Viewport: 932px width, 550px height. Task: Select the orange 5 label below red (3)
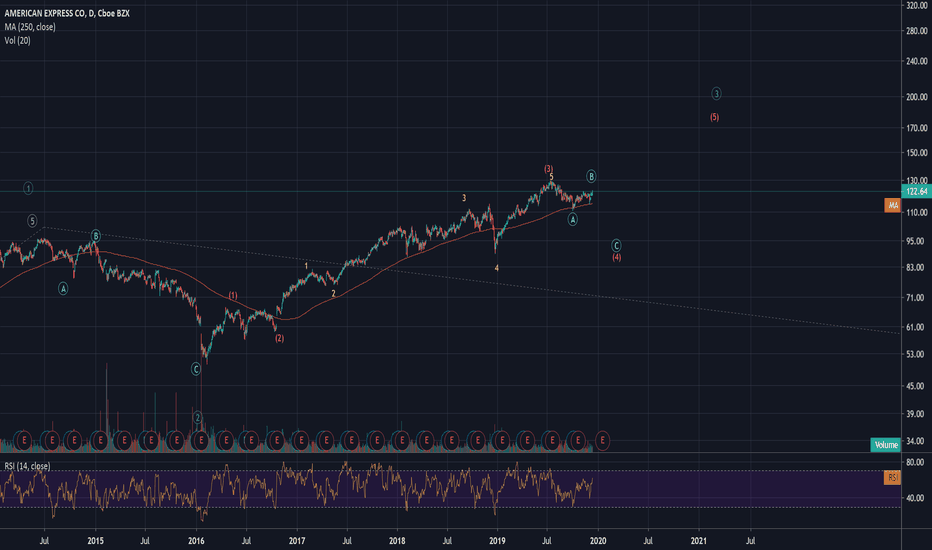tap(552, 177)
